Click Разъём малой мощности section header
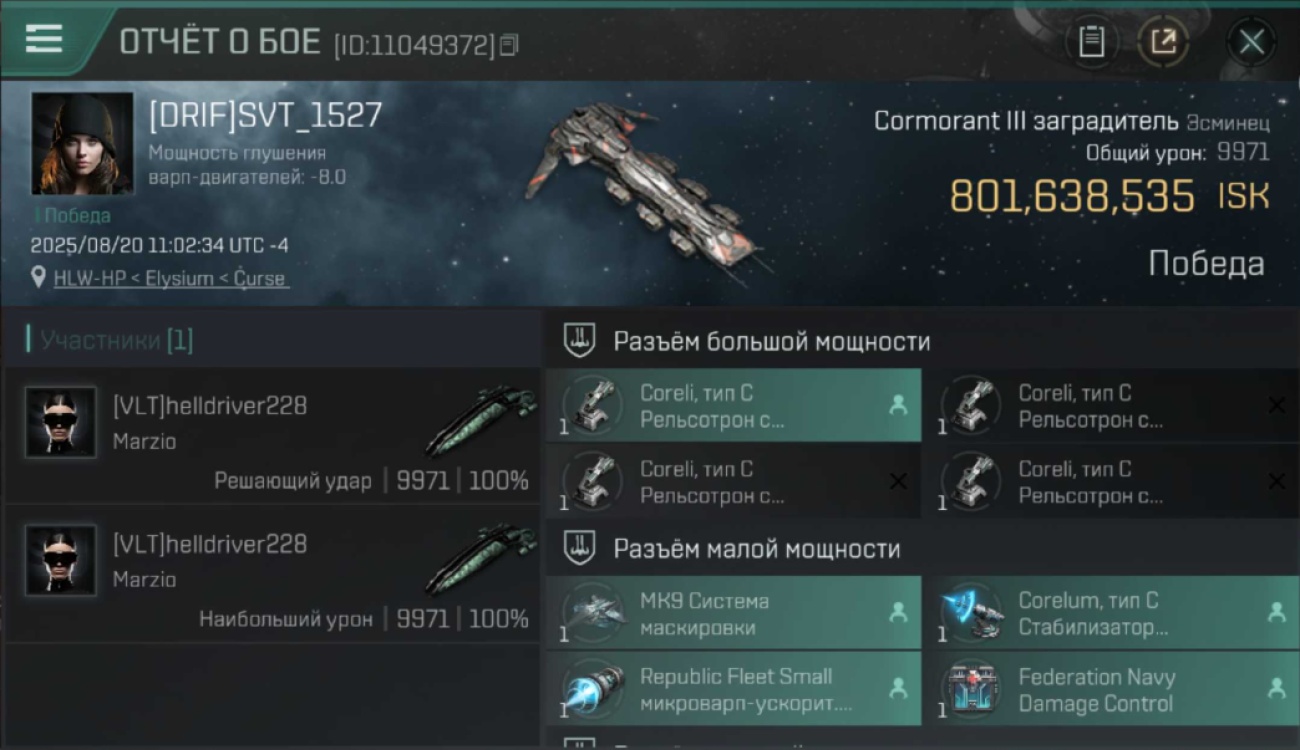This screenshot has height=750, width=1300. pos(756,549)
